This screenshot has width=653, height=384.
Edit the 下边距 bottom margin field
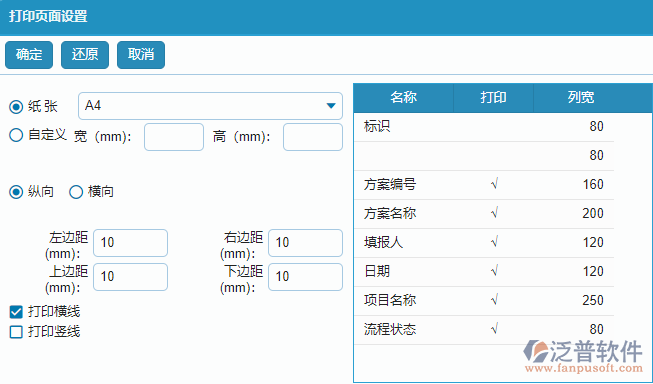(x=305, y=277)
